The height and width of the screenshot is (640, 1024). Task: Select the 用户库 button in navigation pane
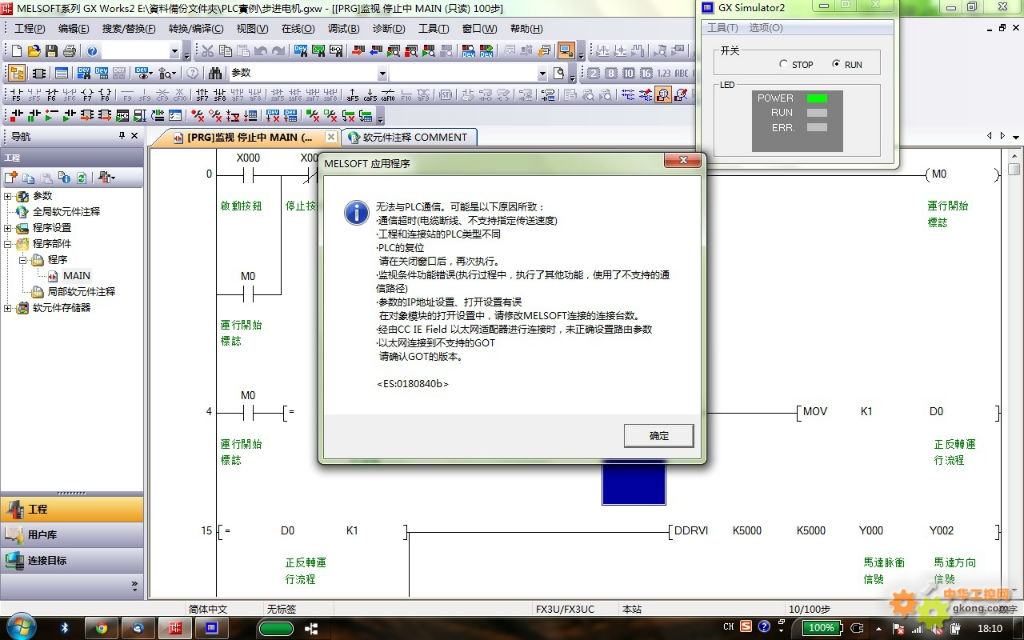[72, 535]
